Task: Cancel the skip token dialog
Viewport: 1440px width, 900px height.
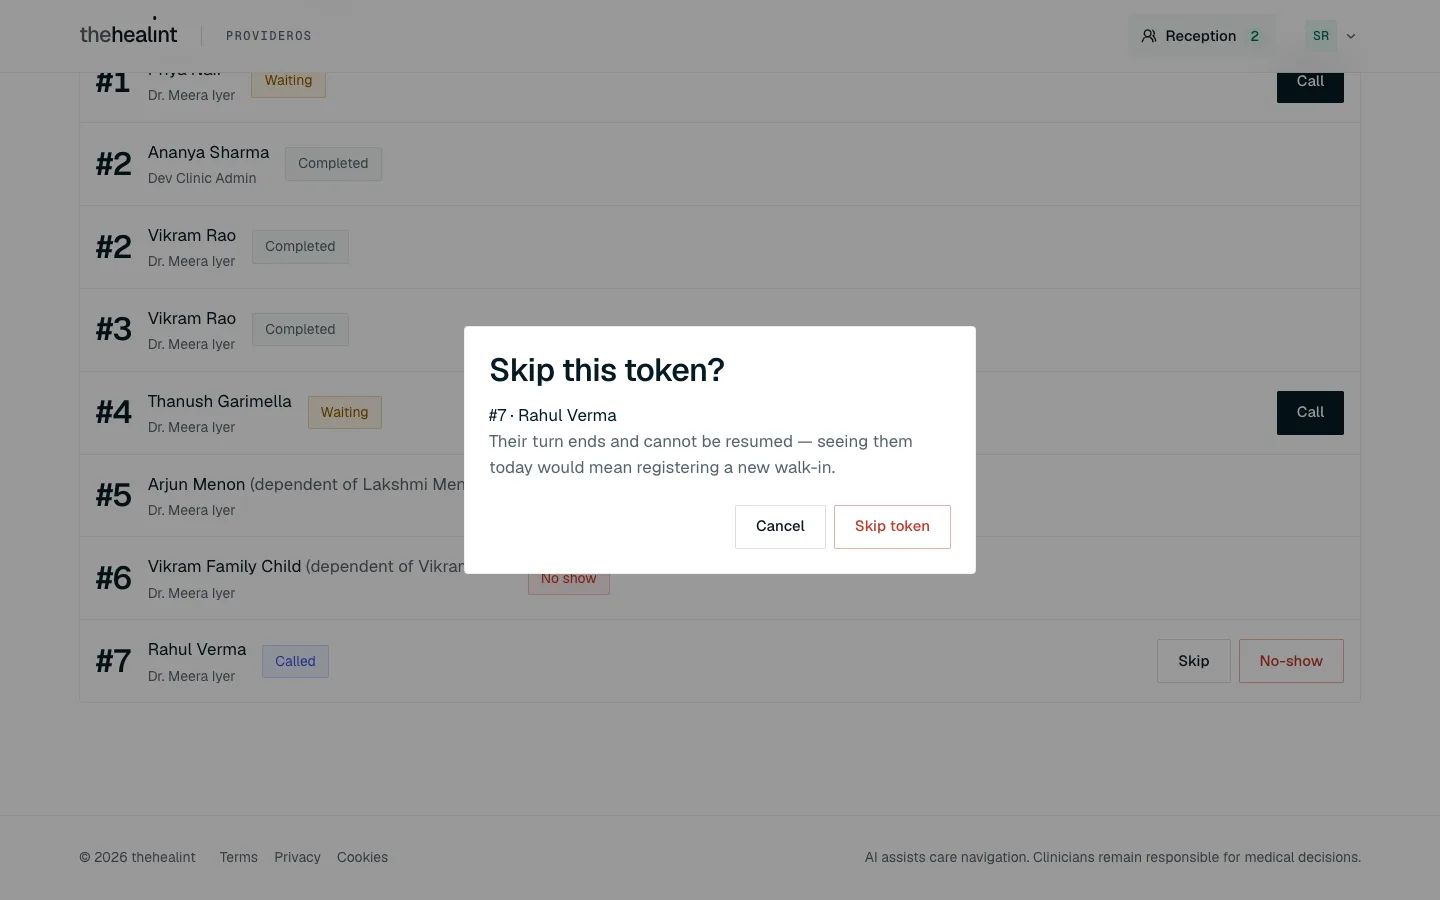Action: coord(780,526)
